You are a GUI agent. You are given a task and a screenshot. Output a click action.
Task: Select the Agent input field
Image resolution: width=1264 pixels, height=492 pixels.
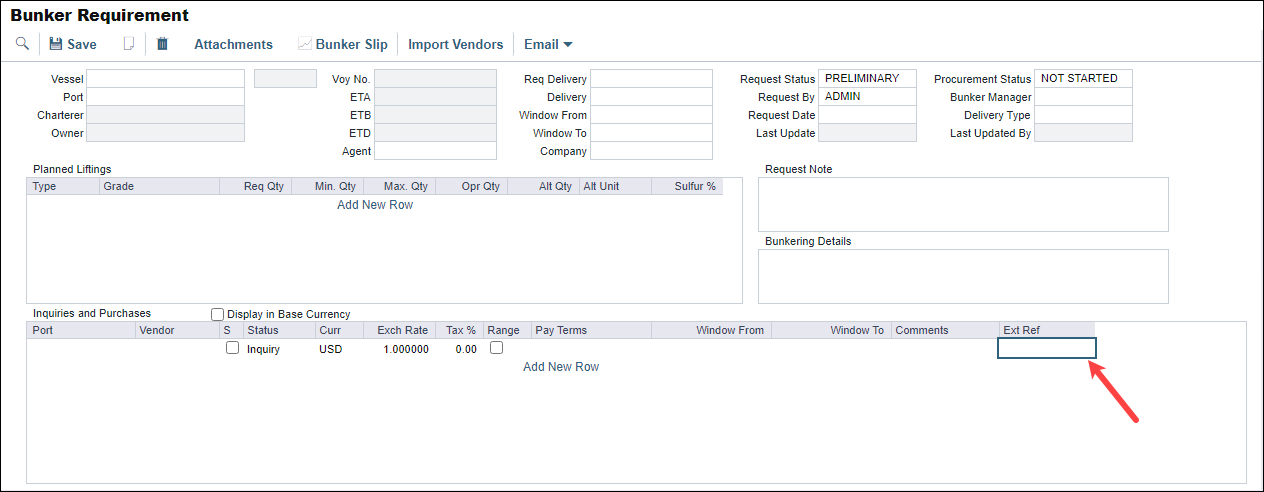[435, 151]
